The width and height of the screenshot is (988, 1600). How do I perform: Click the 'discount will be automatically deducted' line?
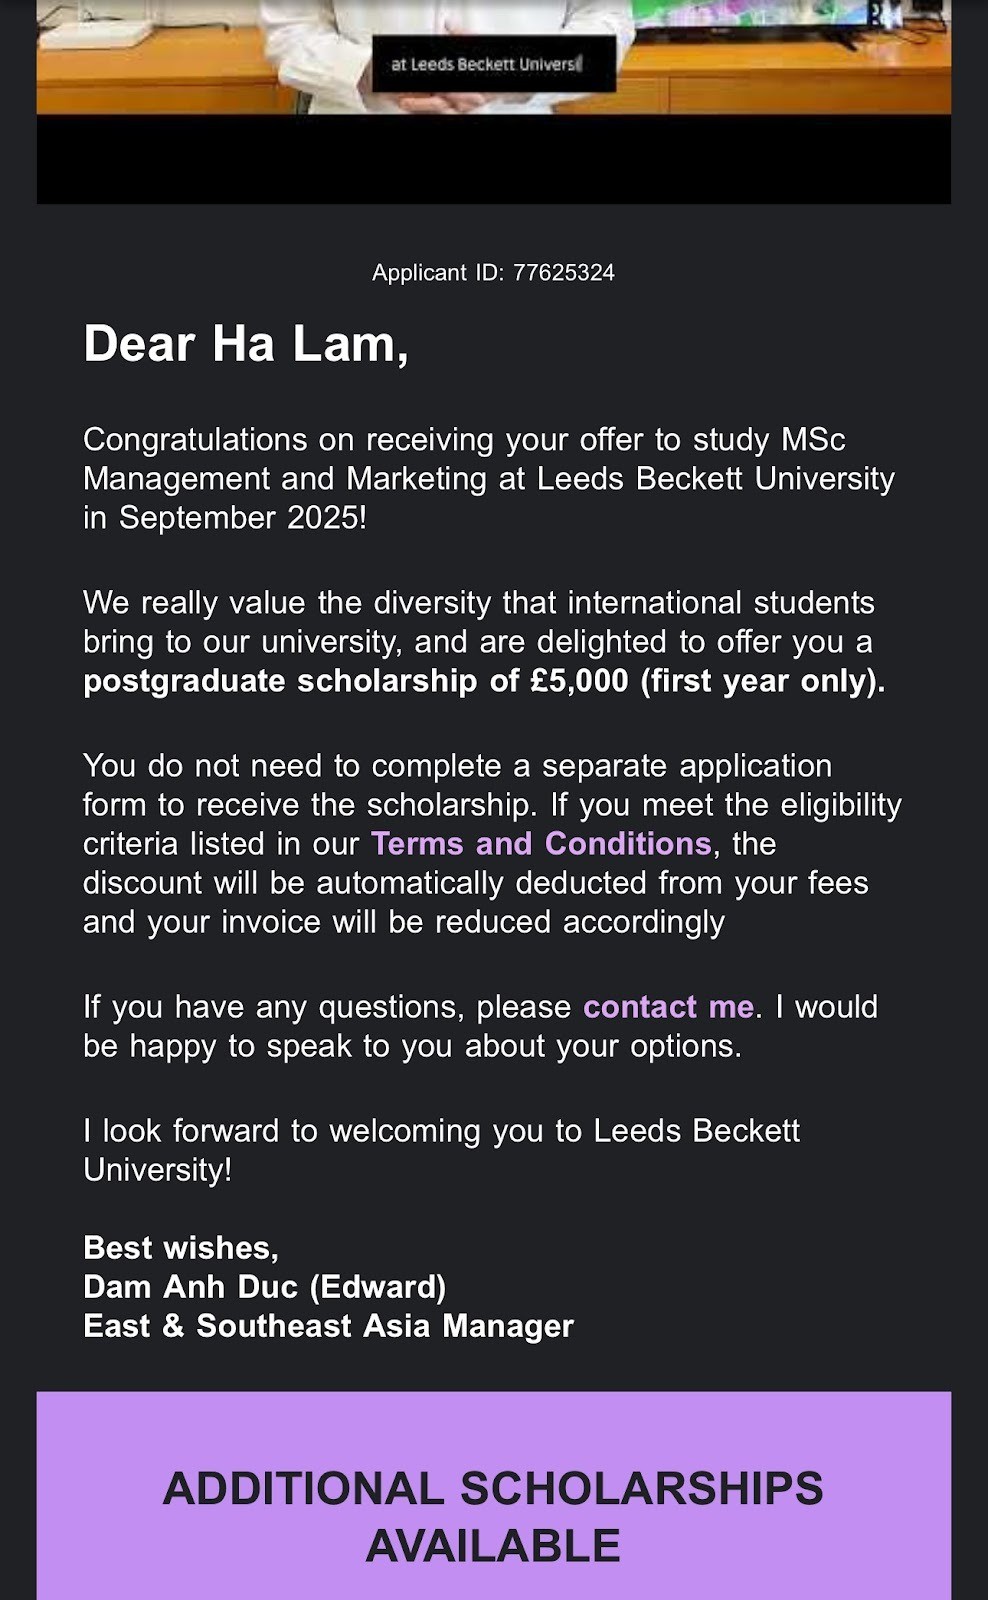(x=475, y=883)
